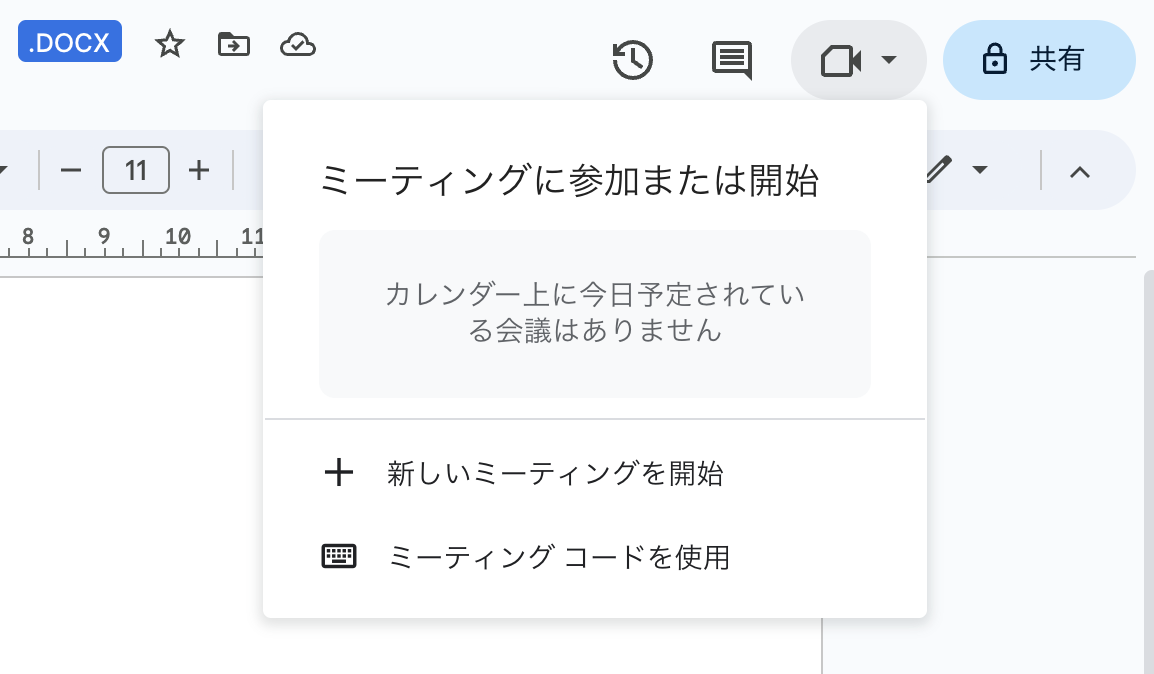
Task: Click the font size field showing 11
Action: click(x=136, y=170)
